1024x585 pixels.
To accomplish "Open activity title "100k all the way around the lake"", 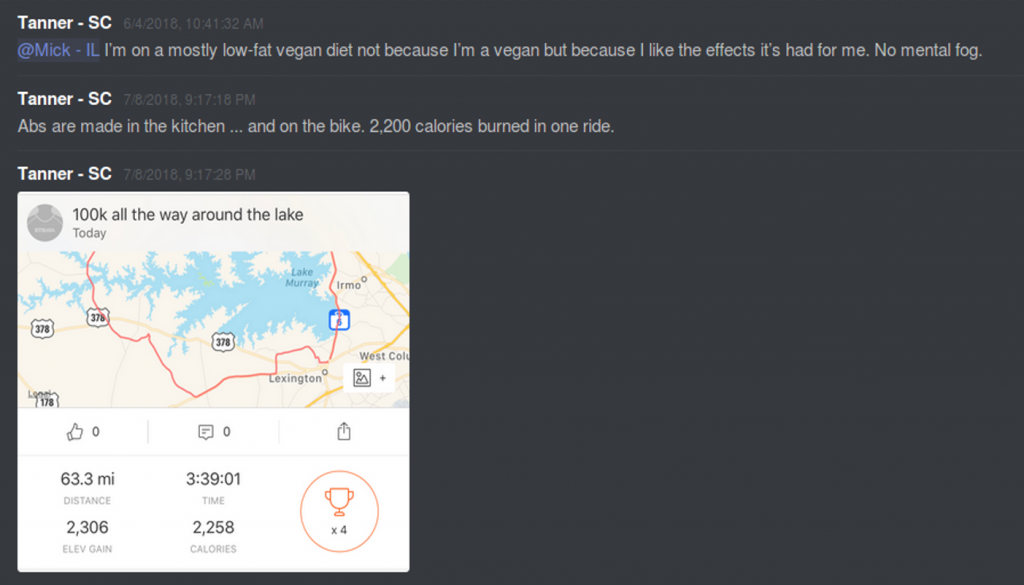I will [187, 214].
